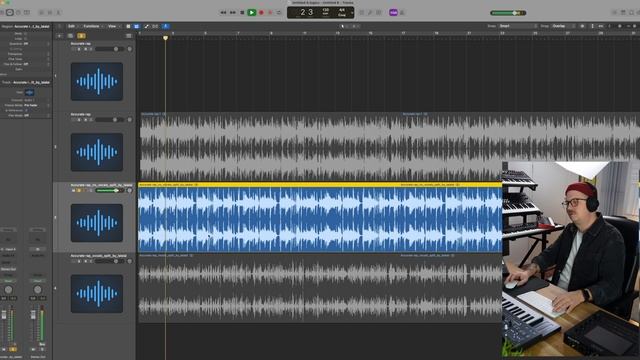Show Flex with the Flex button
The width and height of the screenshot is (640, 360).
(x=155, y=26)
